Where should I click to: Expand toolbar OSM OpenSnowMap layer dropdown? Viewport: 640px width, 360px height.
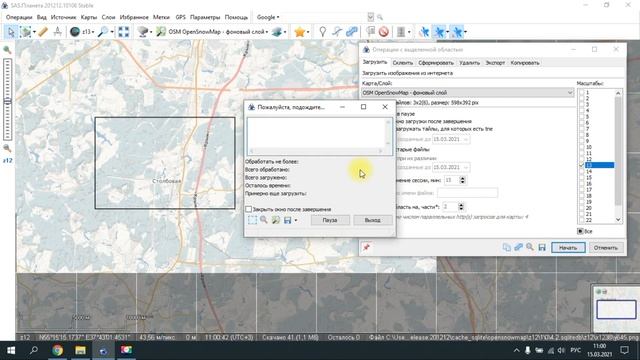pyautogui.click(x=267, y=32)
